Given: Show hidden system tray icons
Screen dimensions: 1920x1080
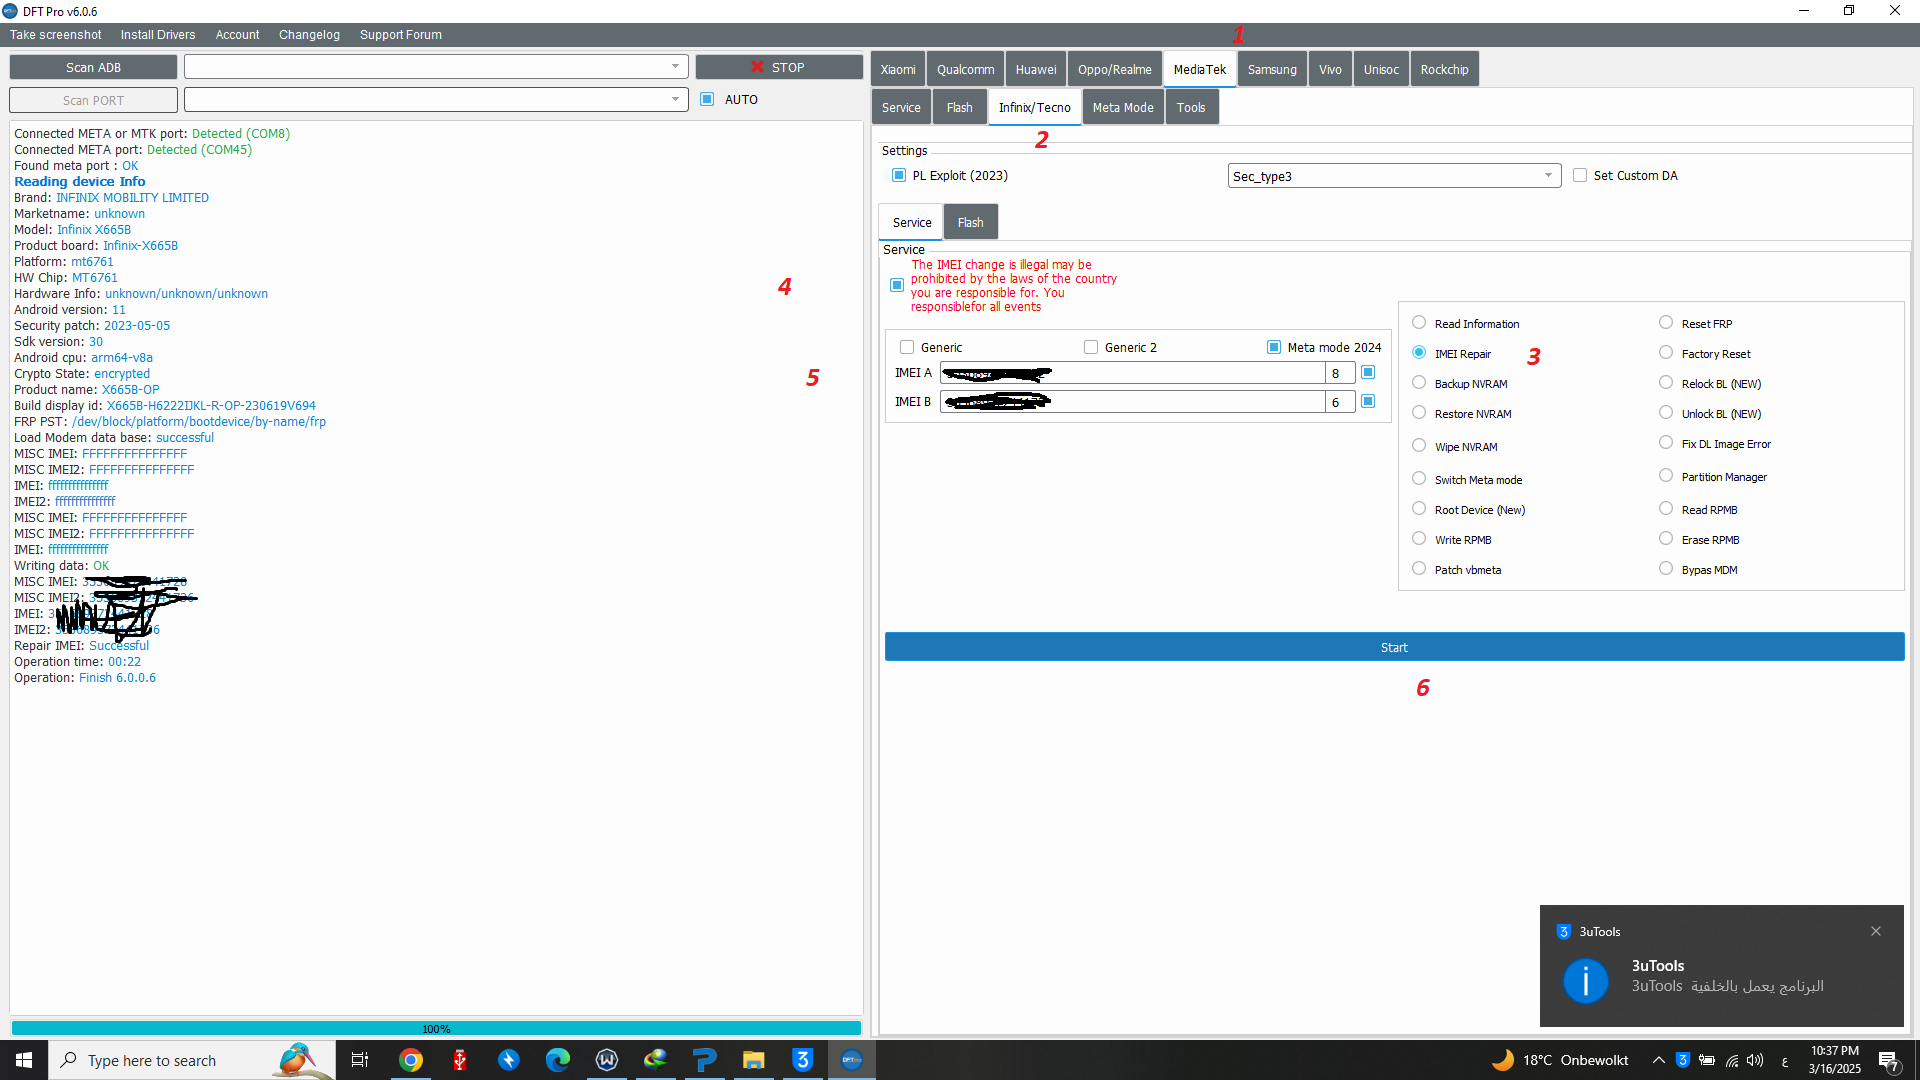Looking at the screenshot, I should tap(1659, 1060).
